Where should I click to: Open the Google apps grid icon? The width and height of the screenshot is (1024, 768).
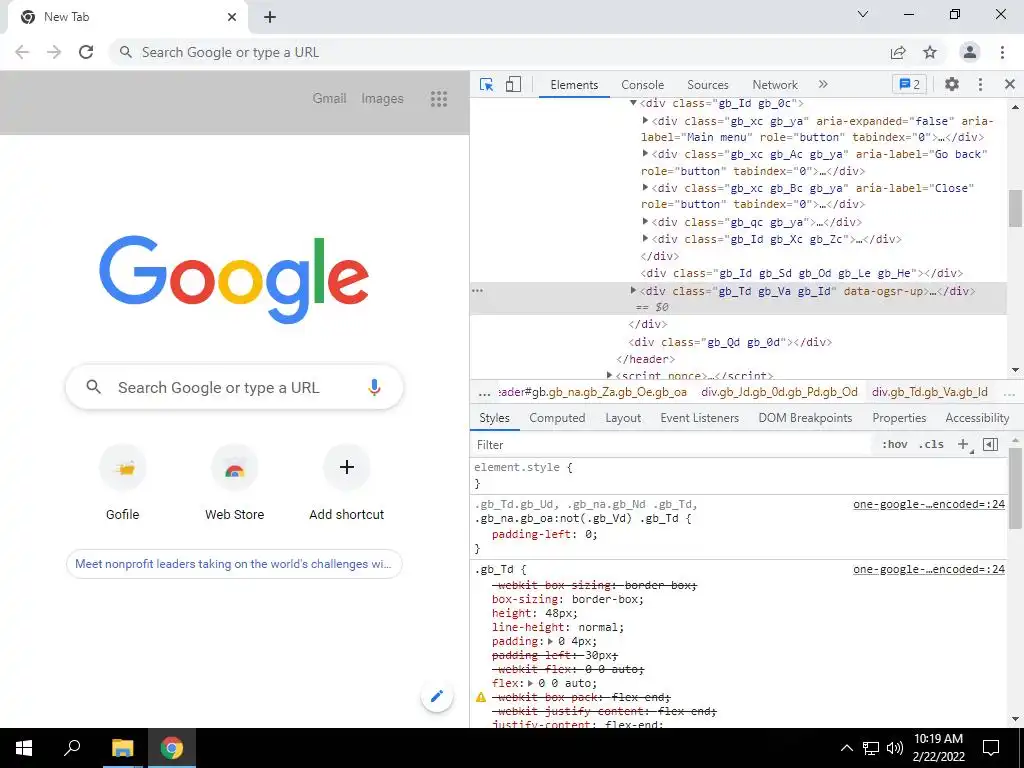(x=439, y=99)
